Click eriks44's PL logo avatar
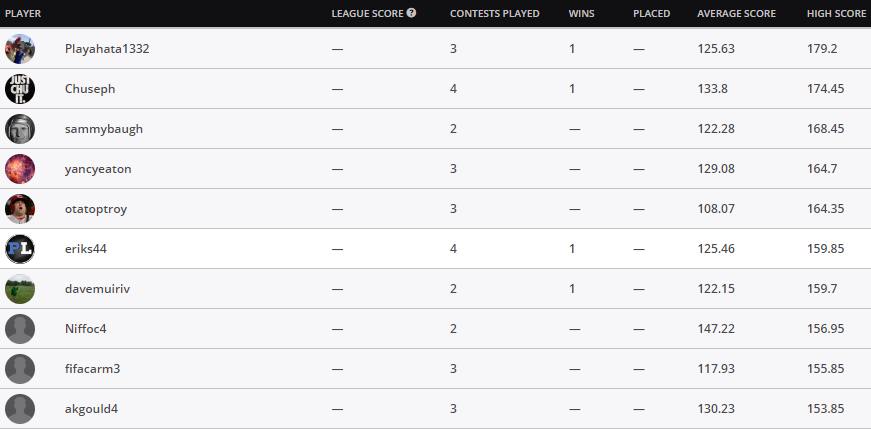The width and height of the screenshot is (871, 429). (20, 249)
